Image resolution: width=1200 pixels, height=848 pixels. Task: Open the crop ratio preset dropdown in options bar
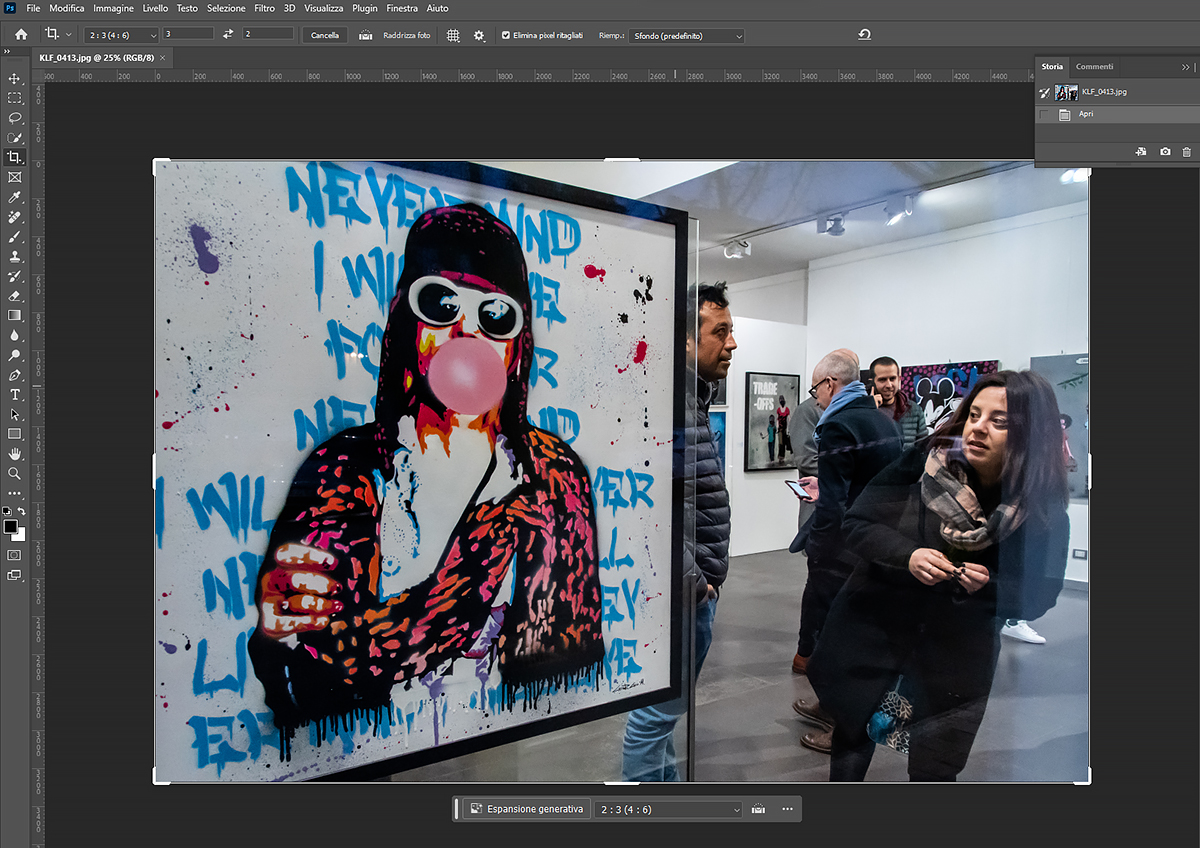pyautogui.click(x=120, y=35)
